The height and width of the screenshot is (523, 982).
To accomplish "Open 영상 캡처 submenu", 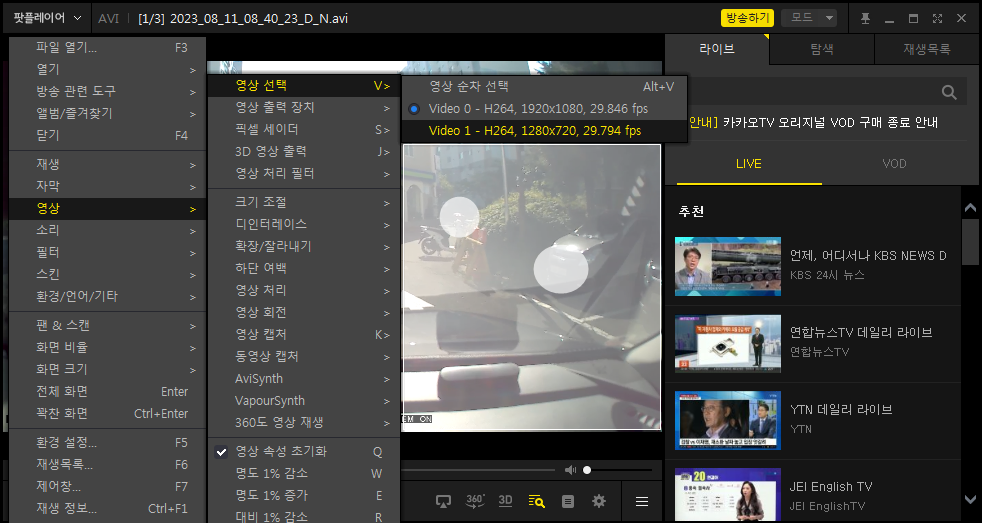I will point(304,335).
